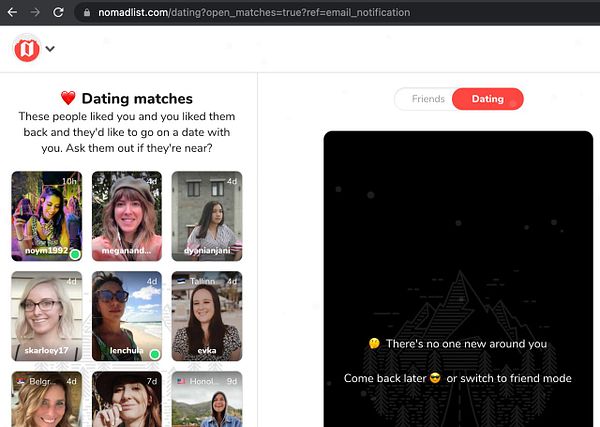The width and height of the screenshot is (600, 427).
Task: Open match evka profile card
Action: (207, 316)
